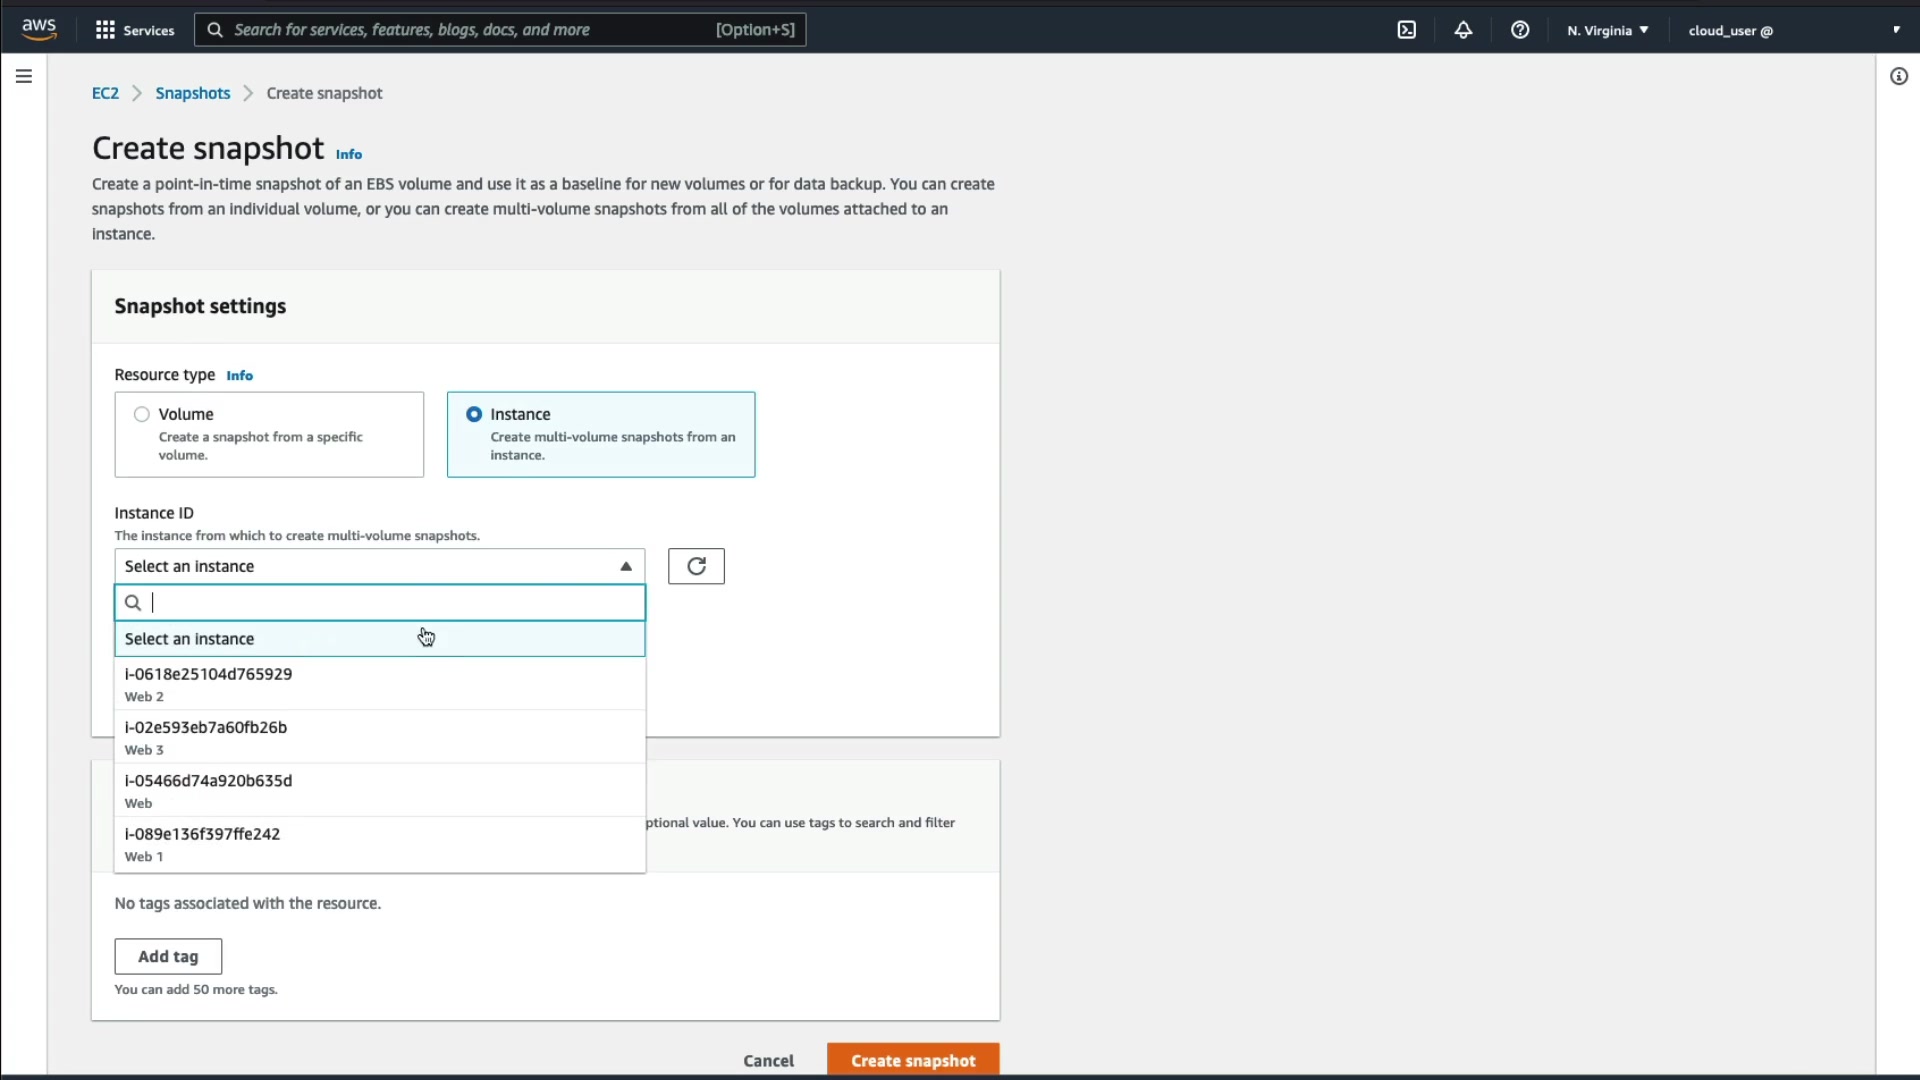Click the Add tag button
Viewport: 1920px width, 1080px height.
tap(168, 956)
